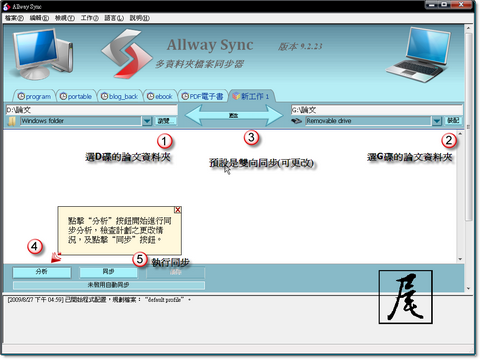Switch to the portable tab
480x360 pixels.
[76, 96]
